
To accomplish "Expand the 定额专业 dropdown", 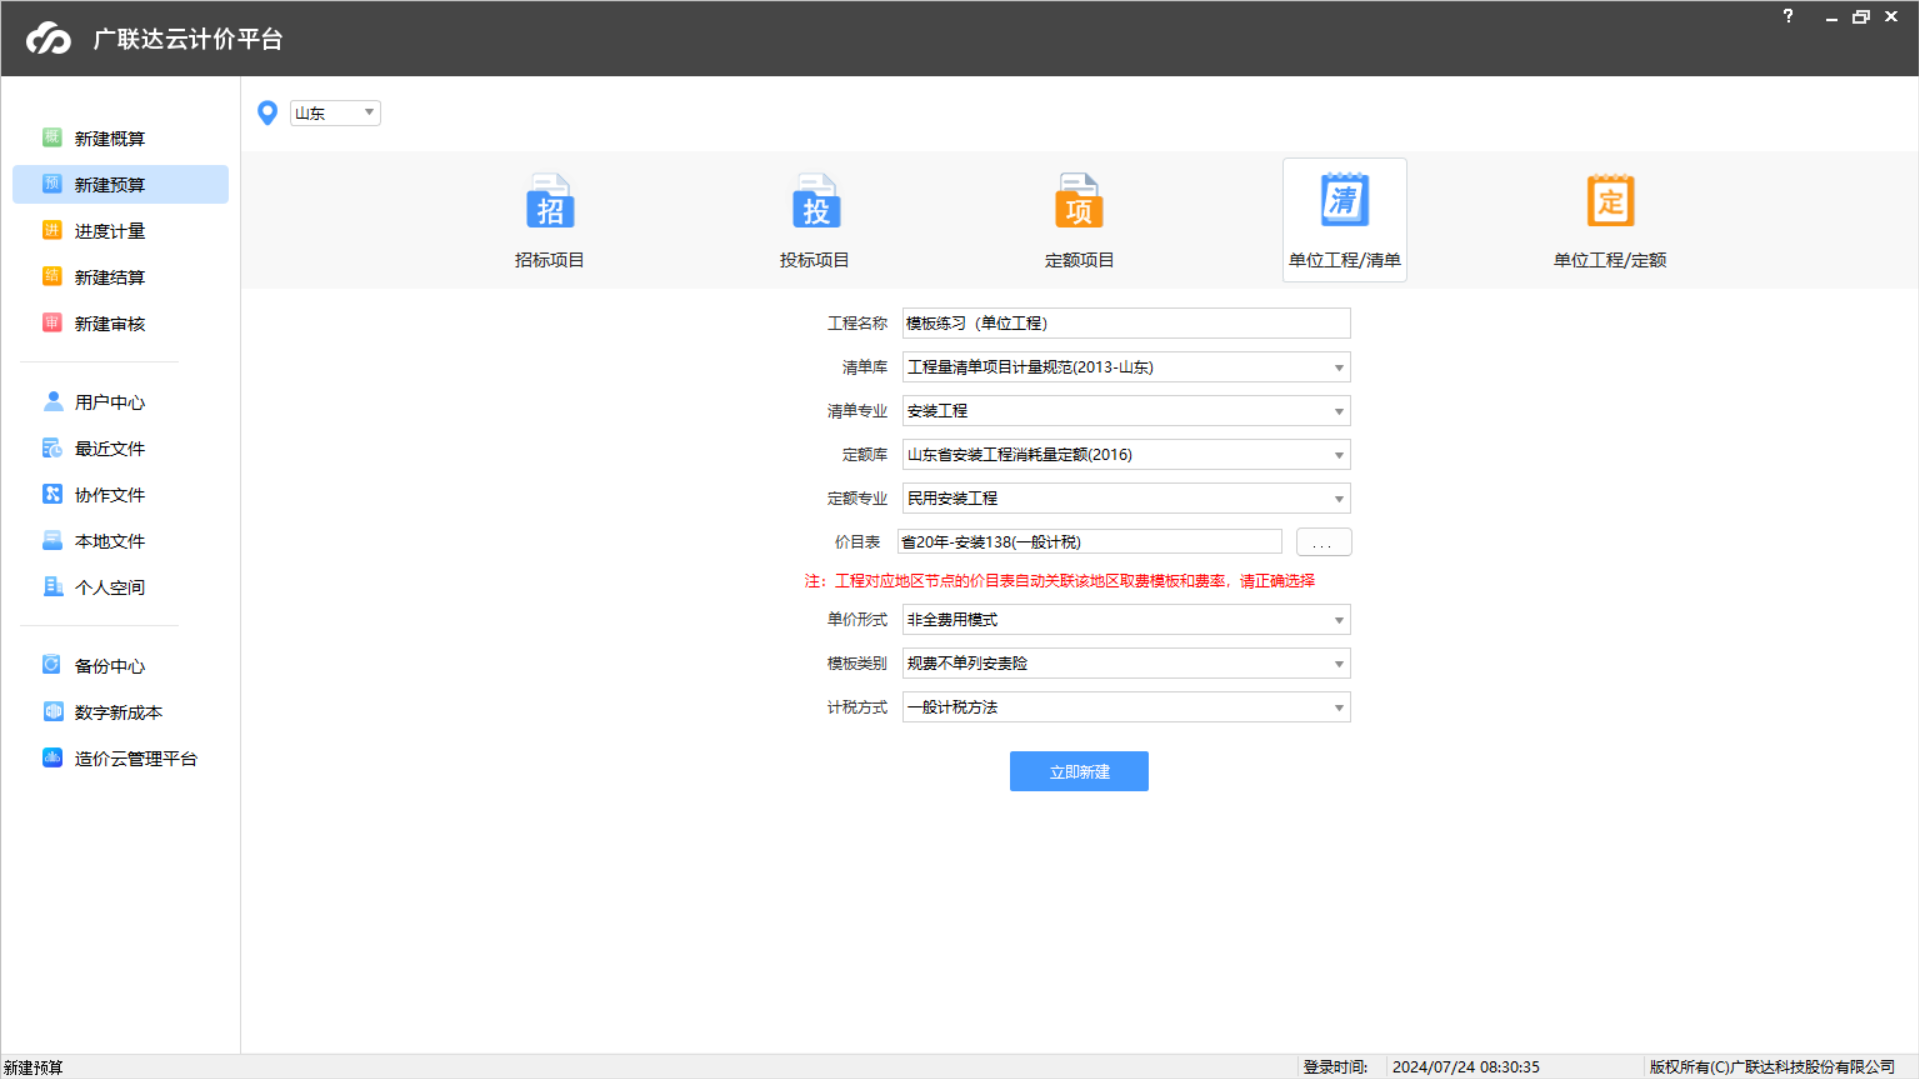I will (1338, 499).
